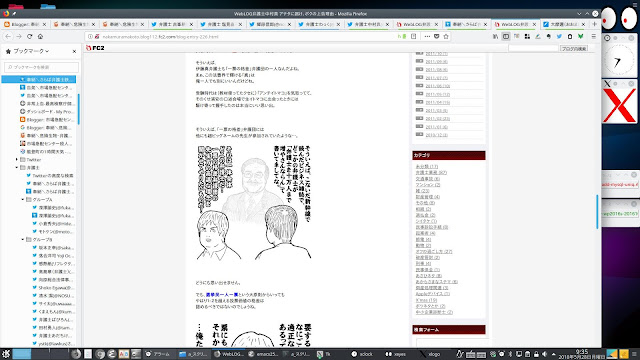Image resolution: width=640 pixels, height=360 pixels.
Task: Close the bookmarks sidebar
Action: 74,51
